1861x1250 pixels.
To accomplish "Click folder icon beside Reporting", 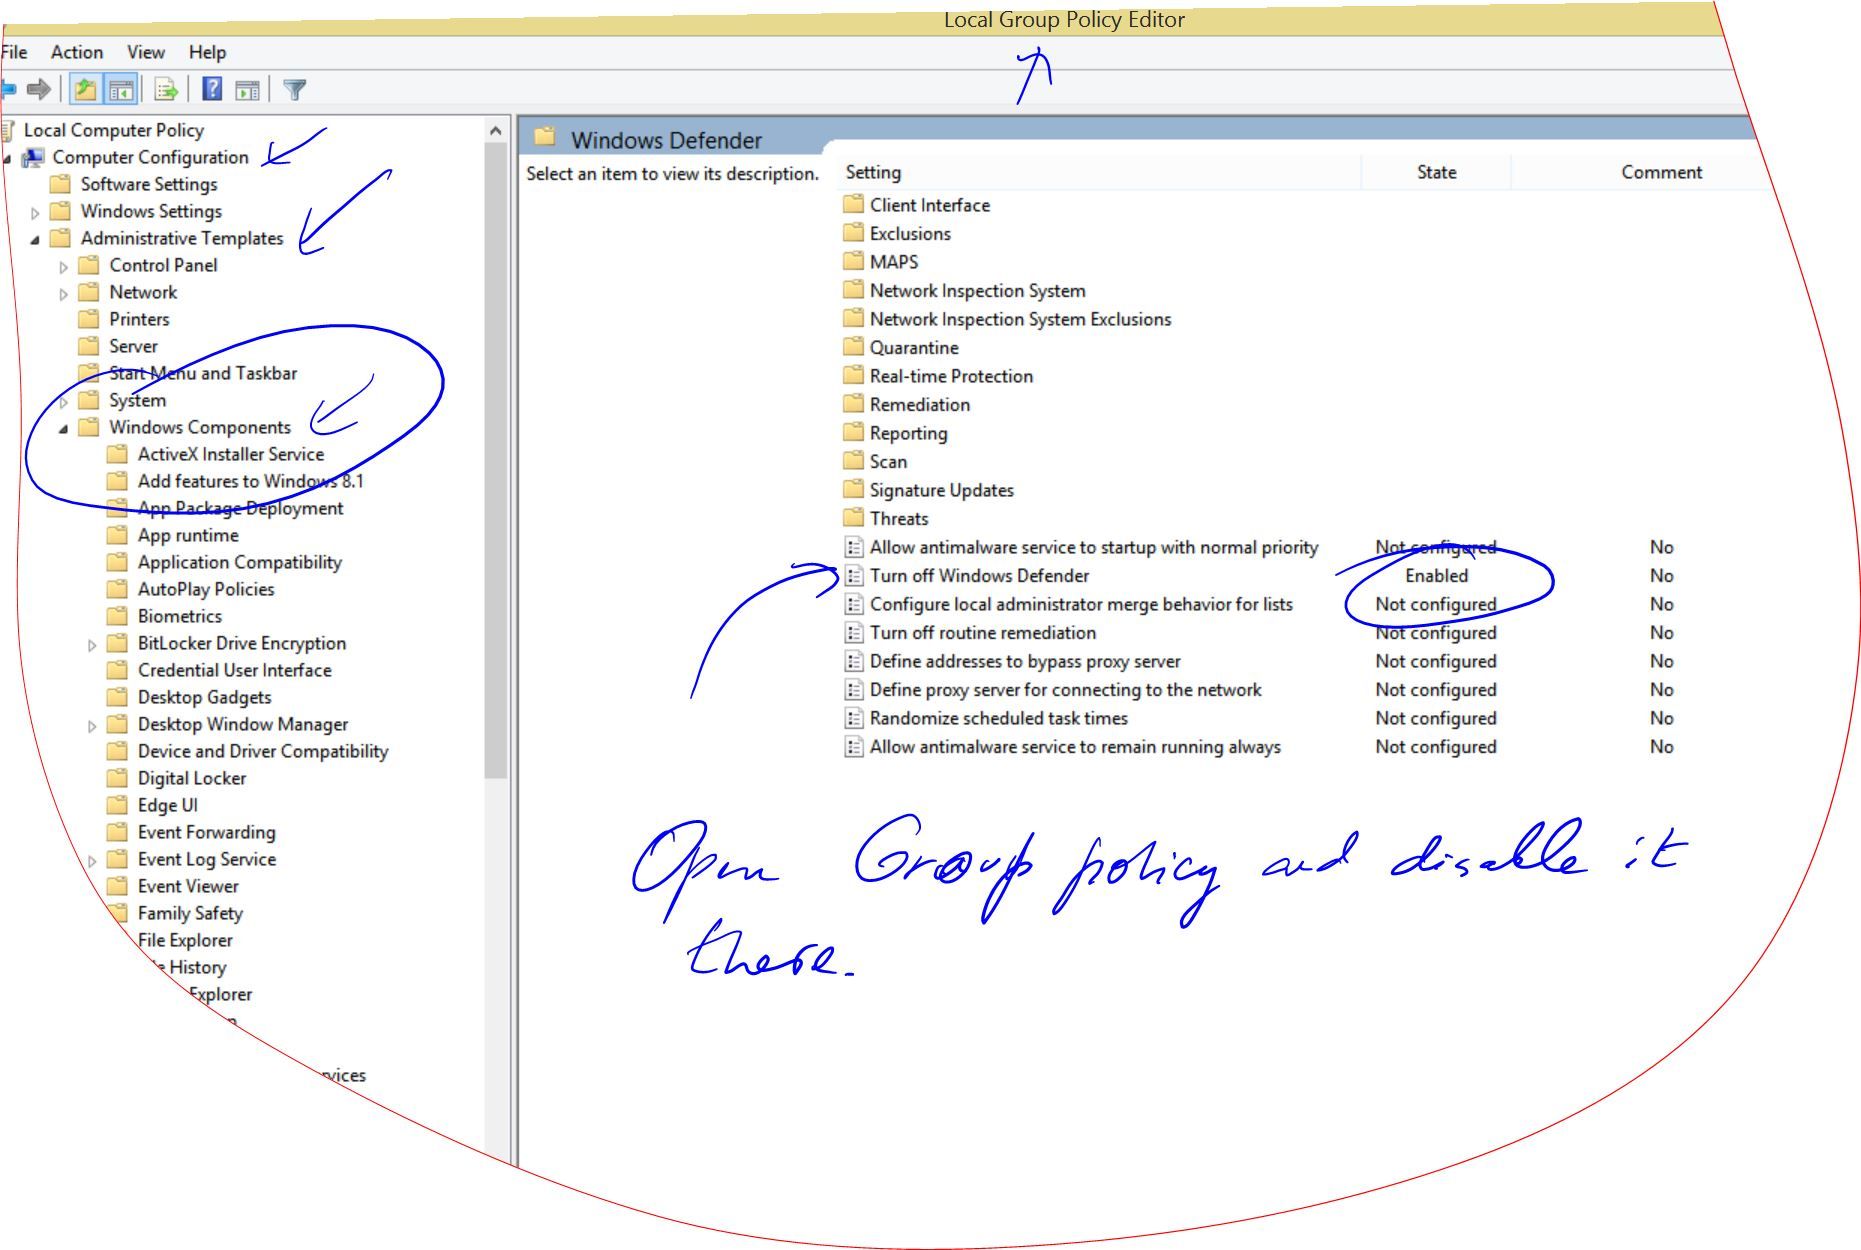I will 853,432.
